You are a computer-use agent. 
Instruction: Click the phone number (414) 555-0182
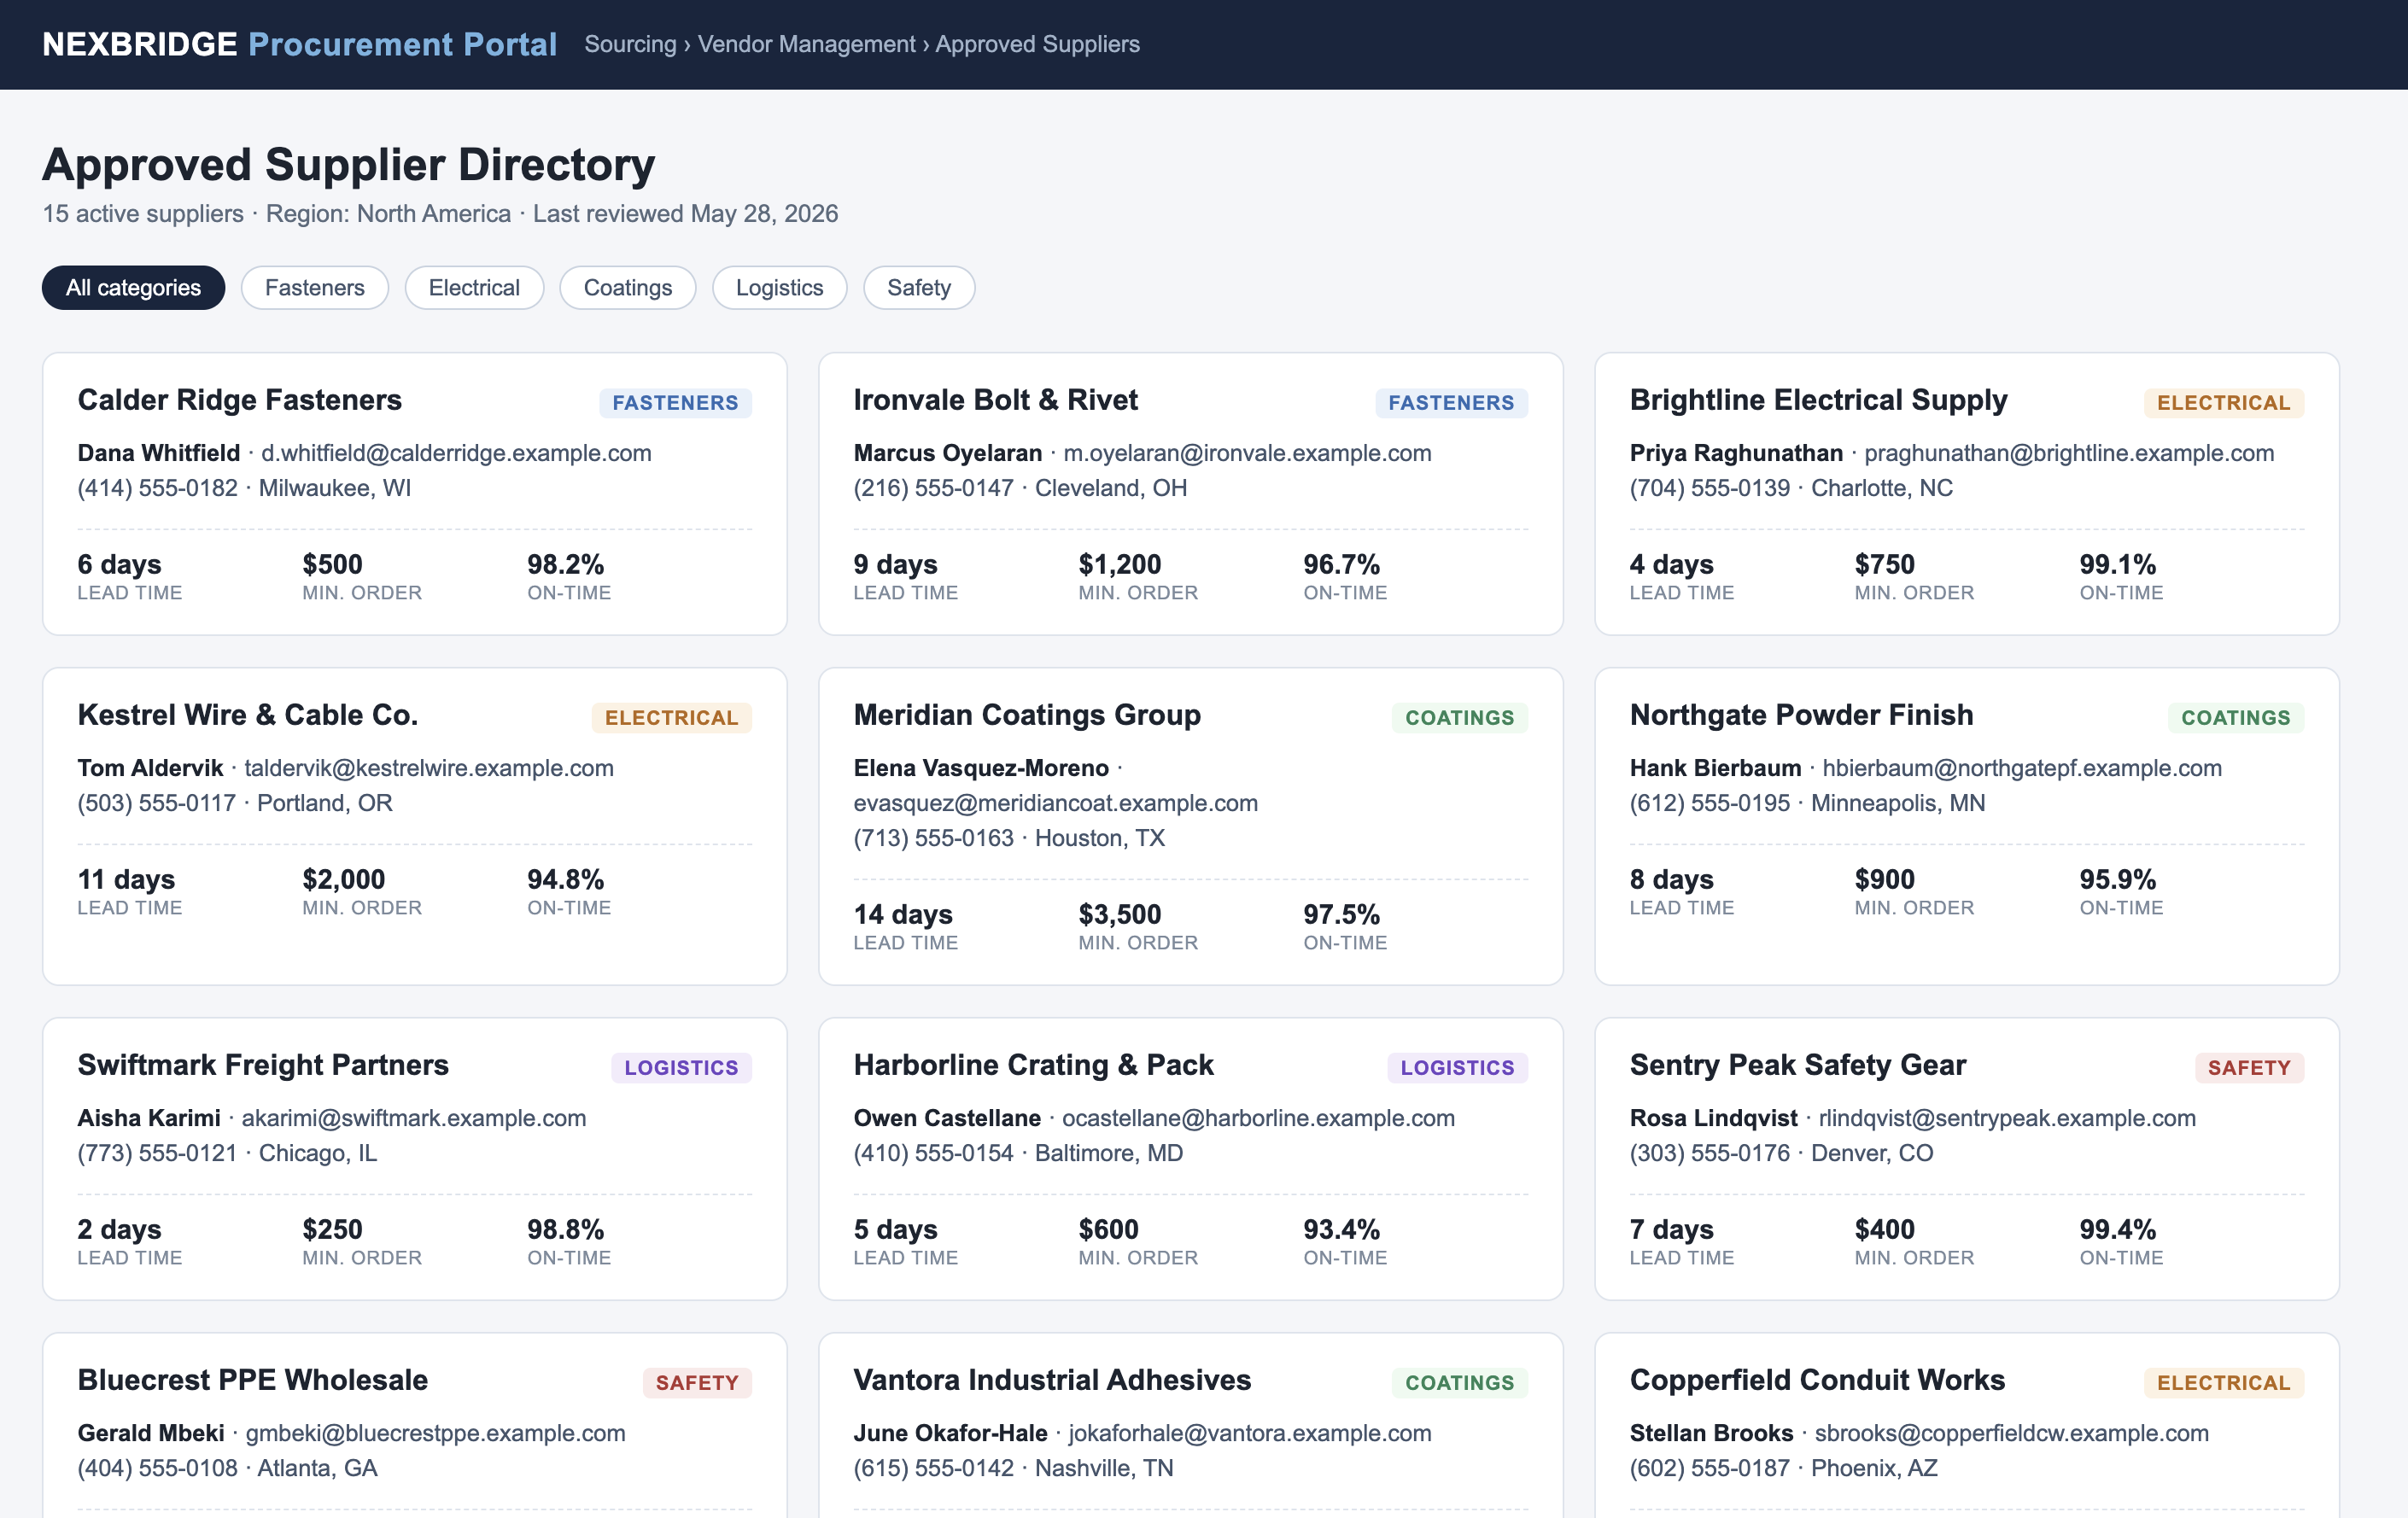click(158, 488)
